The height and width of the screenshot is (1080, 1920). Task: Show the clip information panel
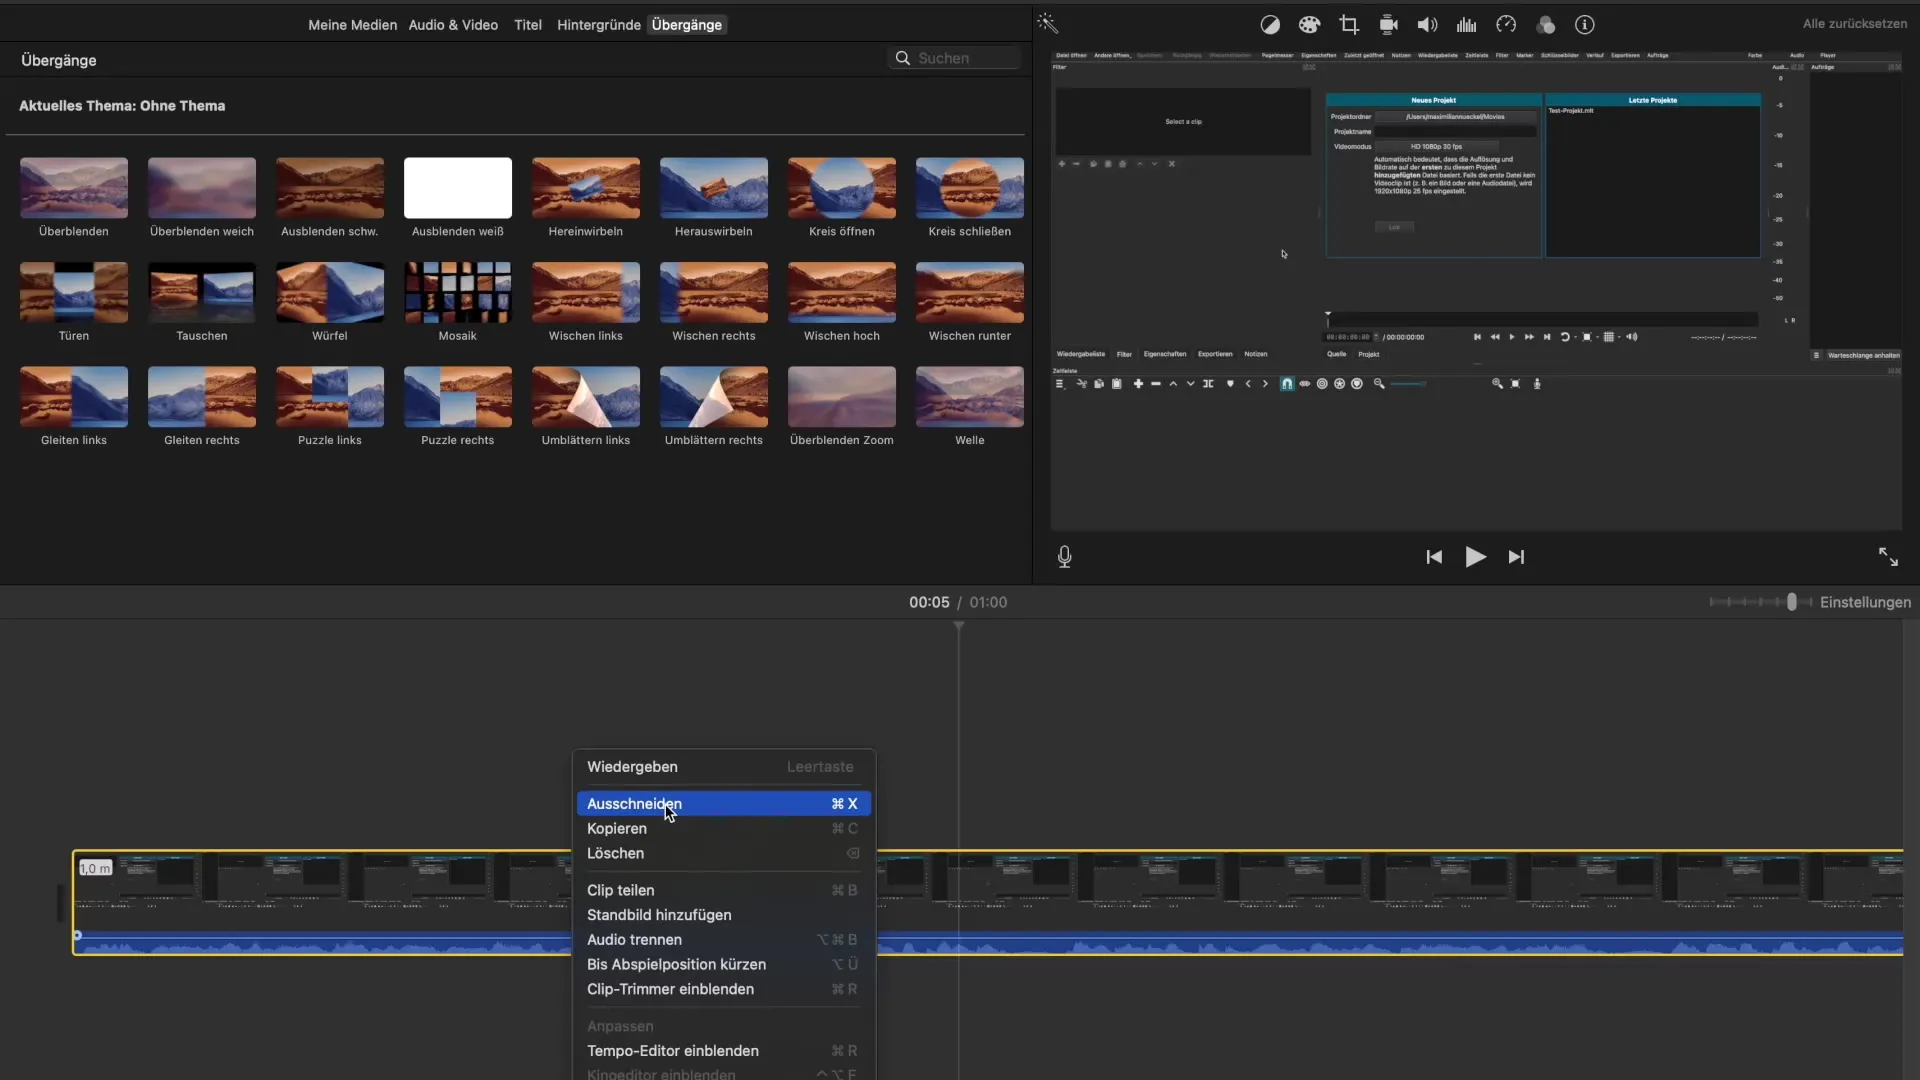[1585, 25]
